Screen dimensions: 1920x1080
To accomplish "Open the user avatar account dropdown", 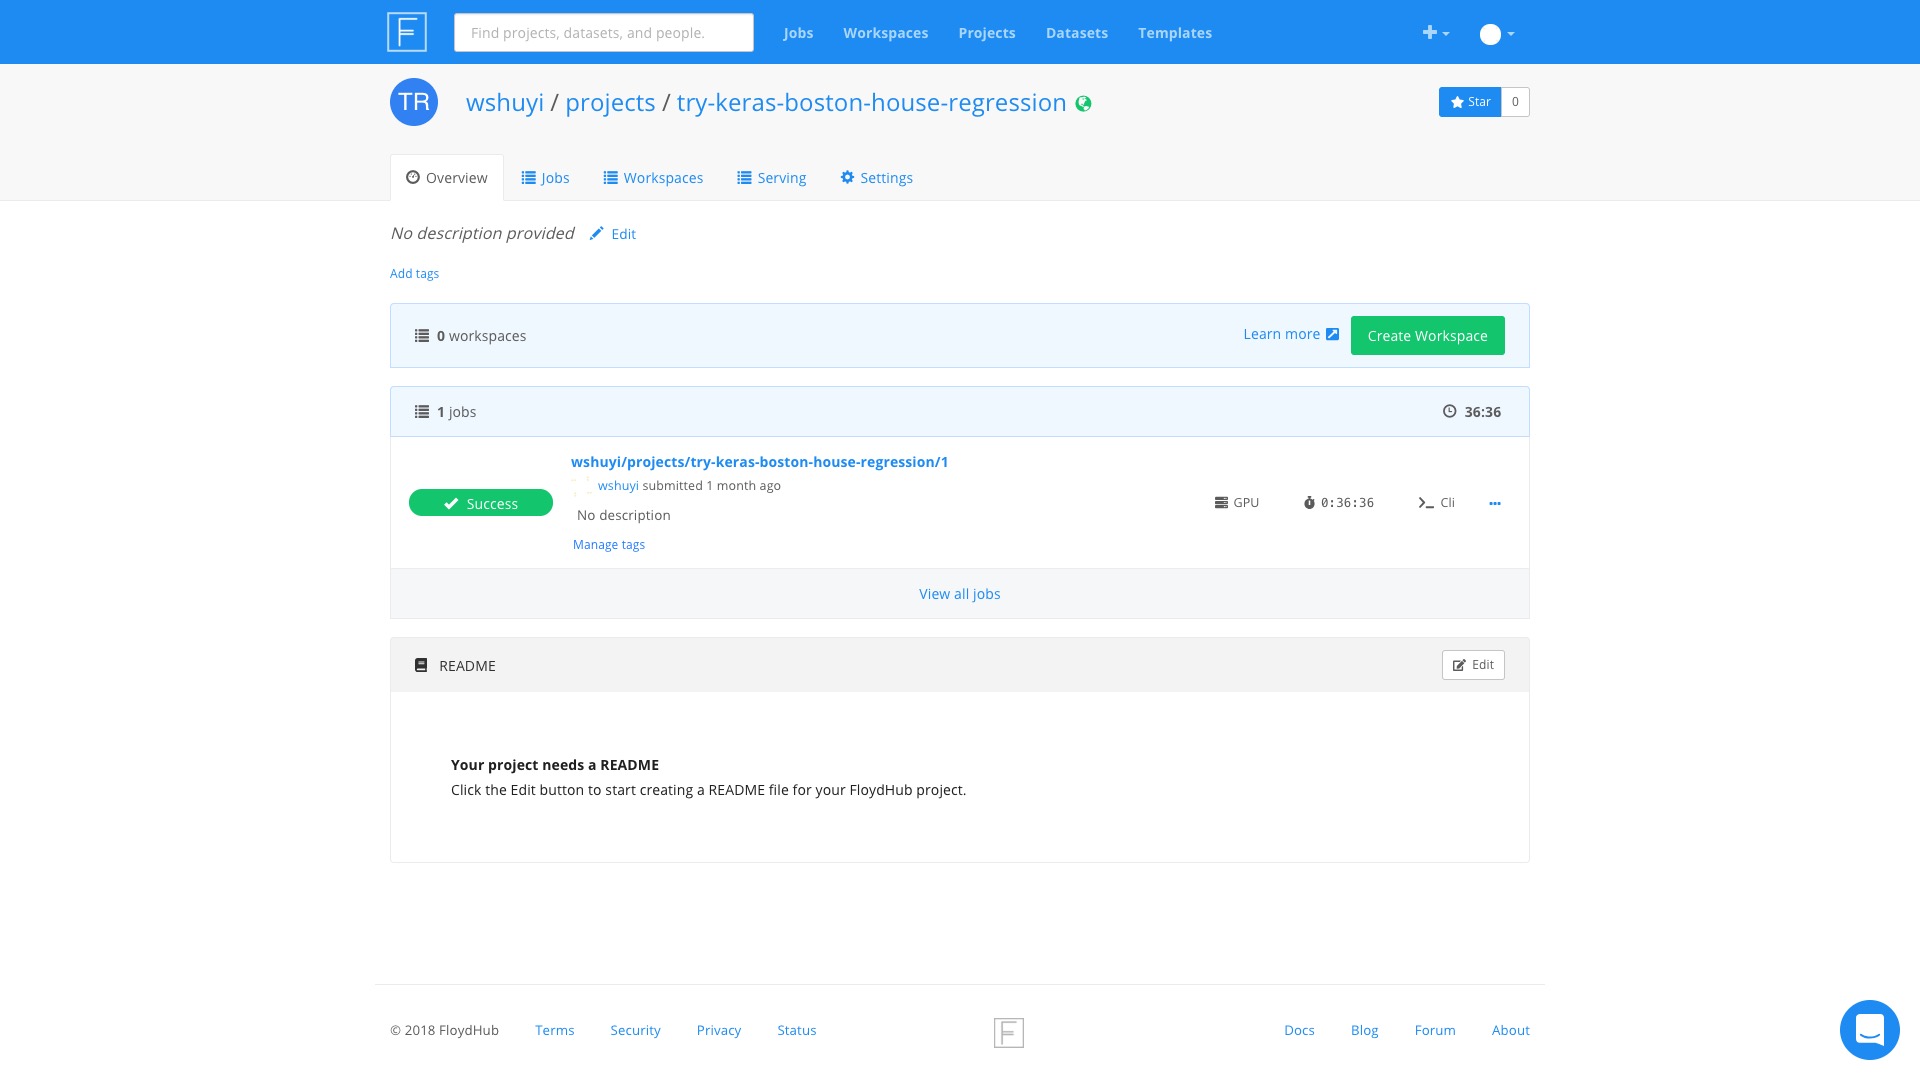I will (x=1497, y=34).
